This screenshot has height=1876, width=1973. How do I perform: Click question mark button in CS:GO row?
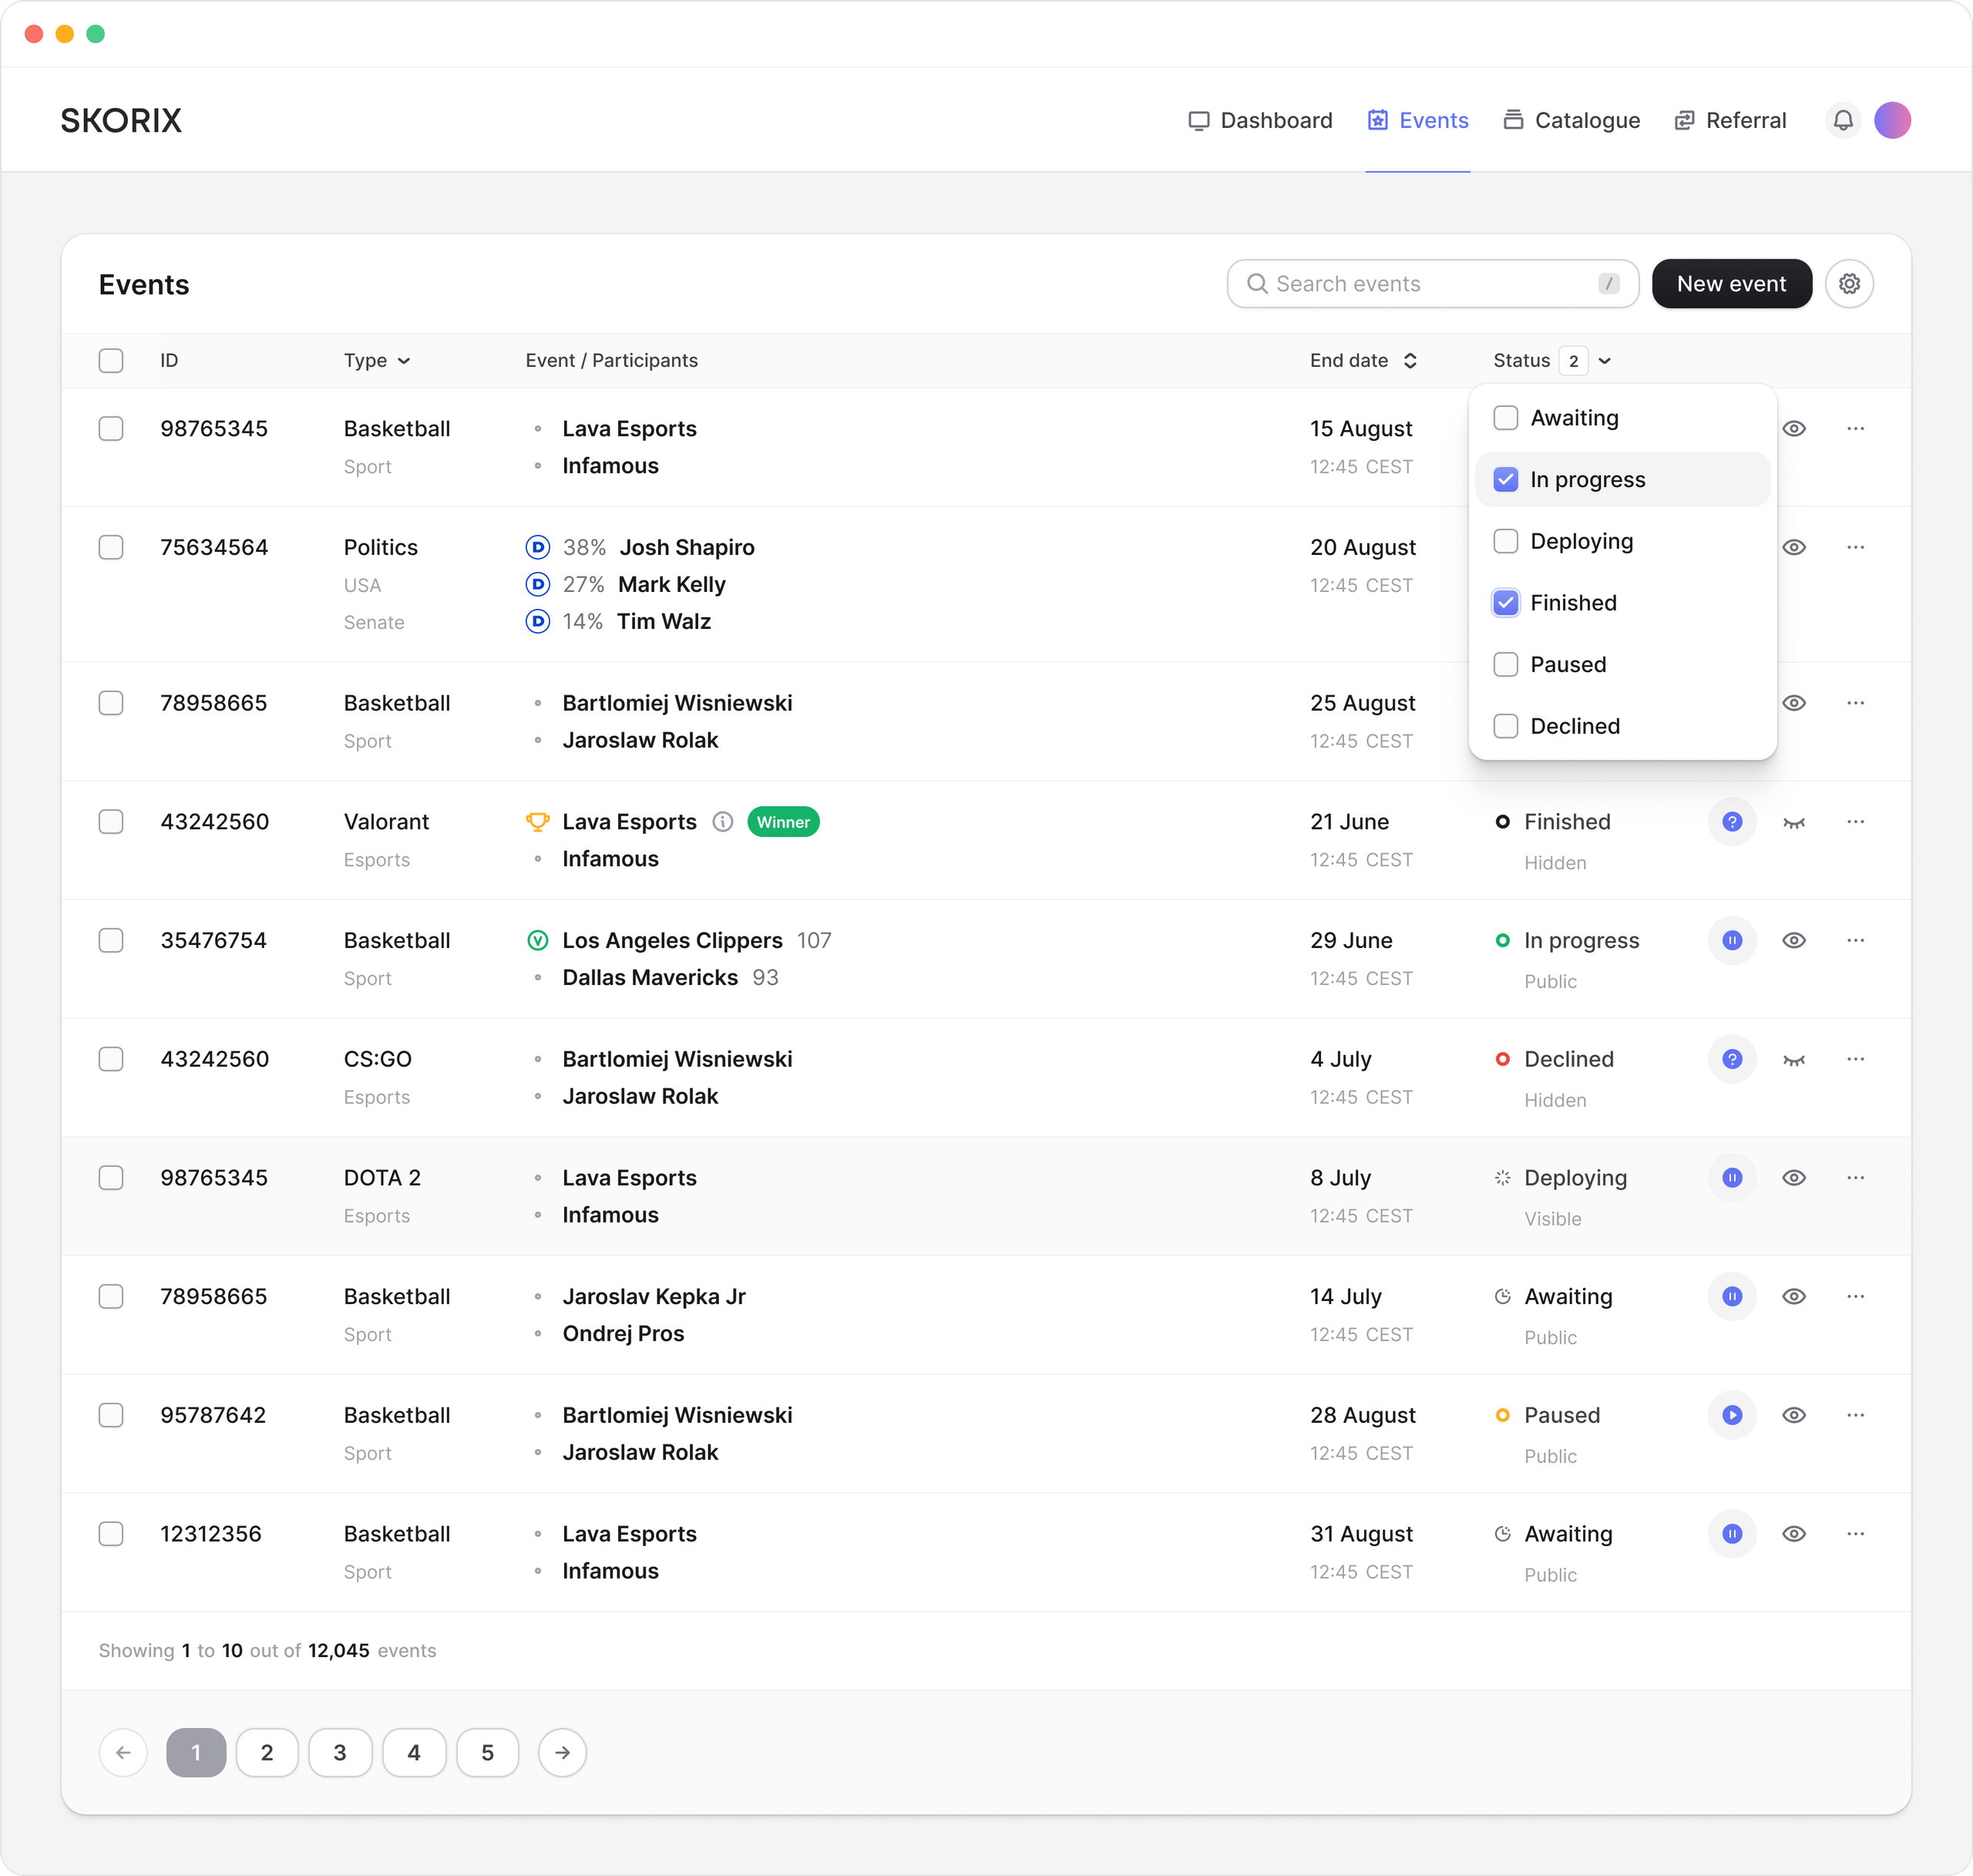(x=1732, y=1059)
